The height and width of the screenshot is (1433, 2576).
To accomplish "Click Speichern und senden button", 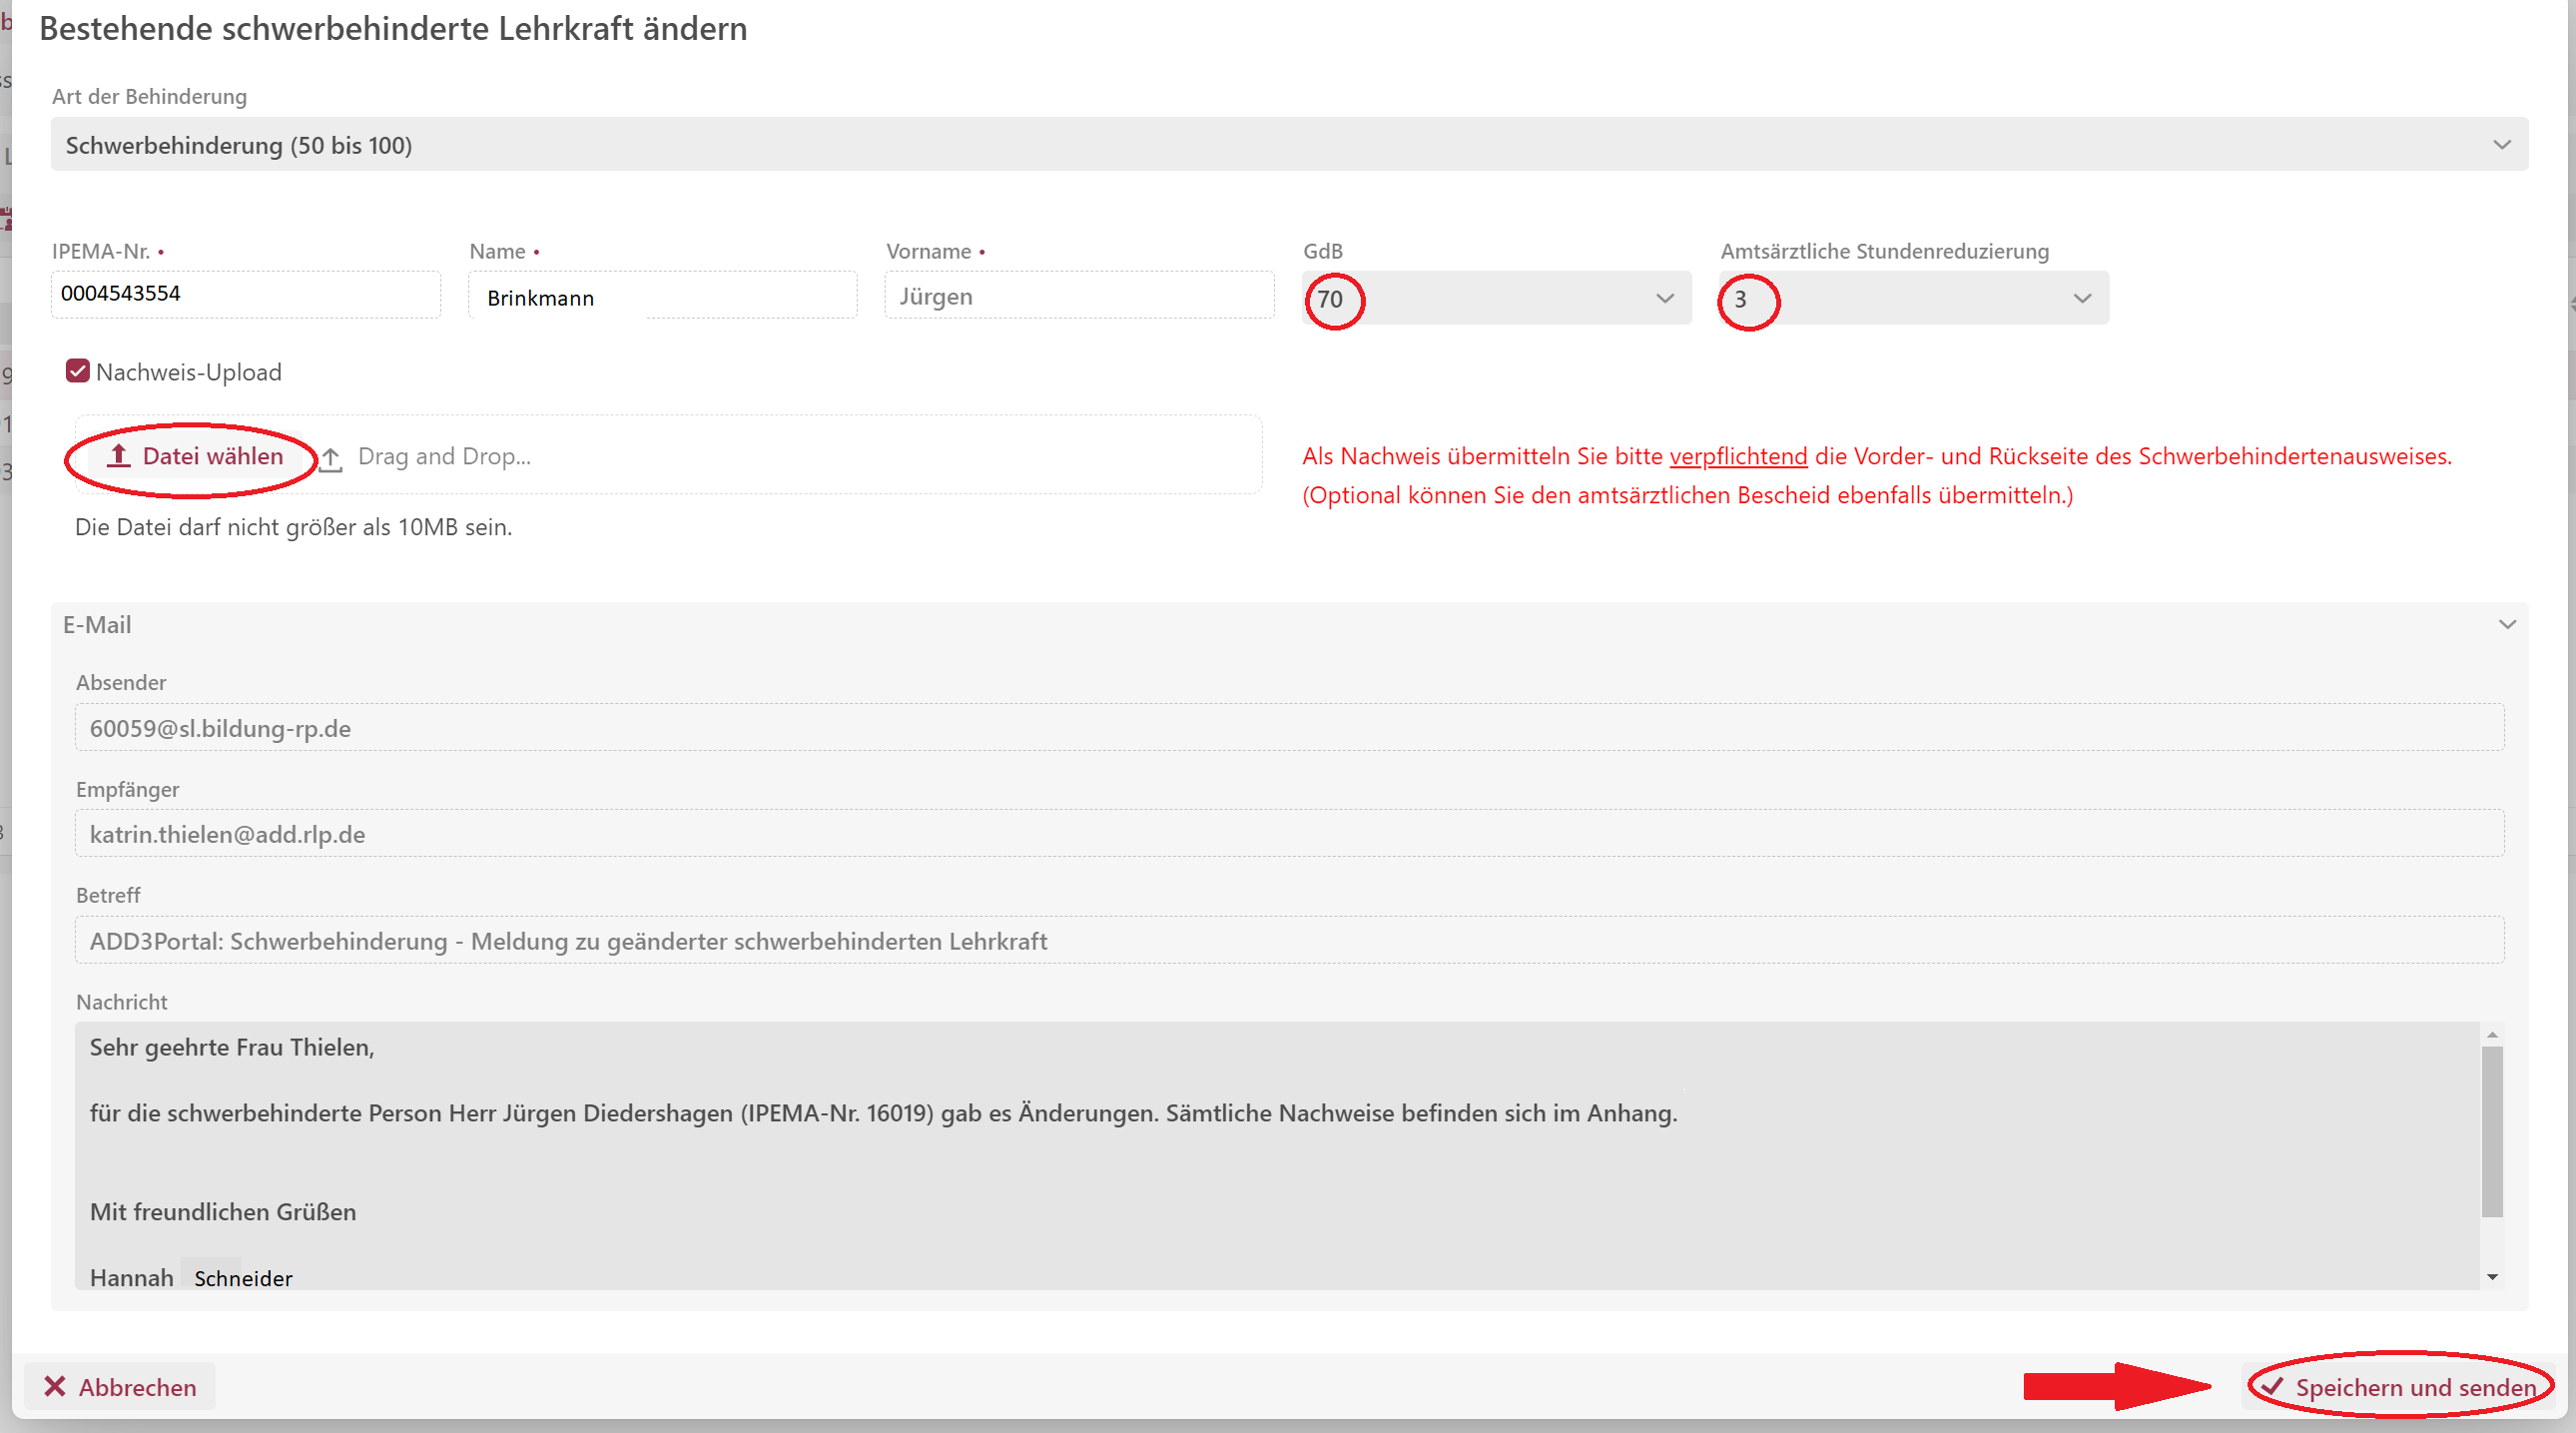I will coord(2400,1386).
